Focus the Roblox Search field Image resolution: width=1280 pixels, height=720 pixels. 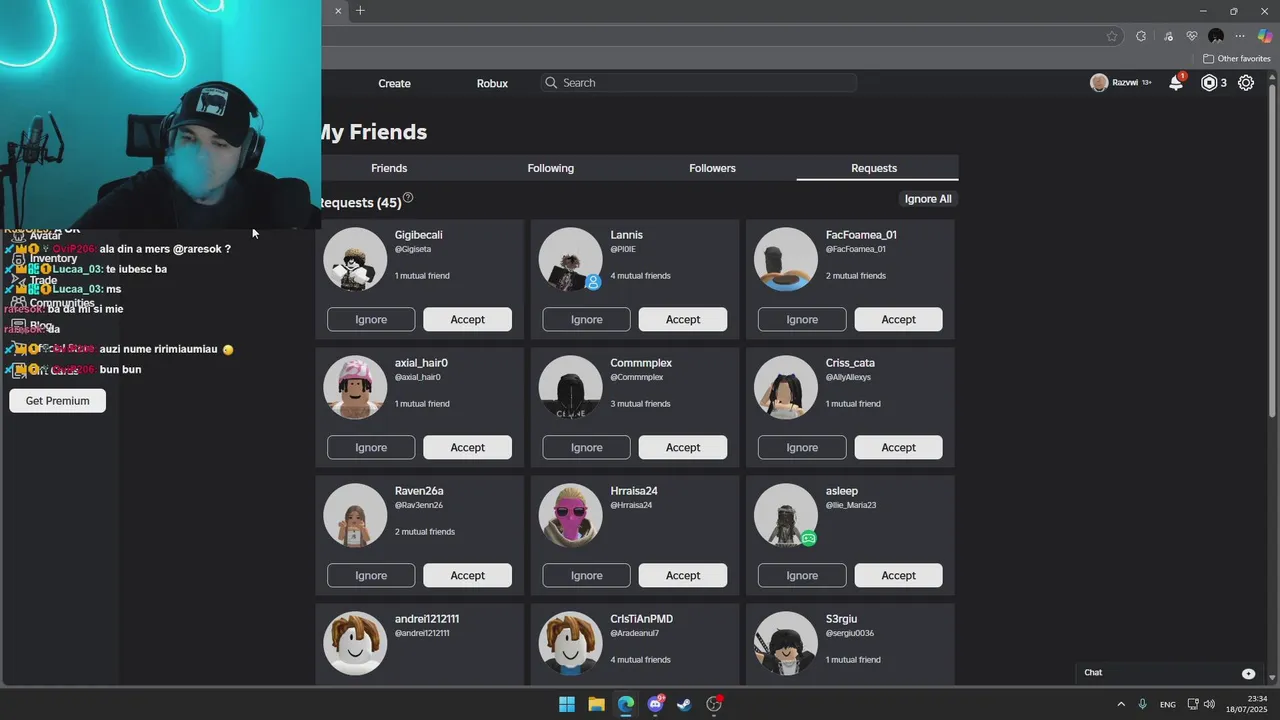(698, 83)
